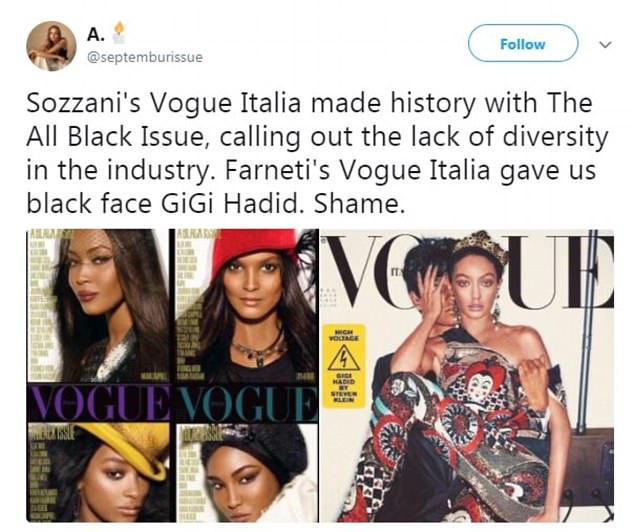Expand the tweet options chevron menu
Image resolution: width=634 pixels, height=532 pixels.
604,45
